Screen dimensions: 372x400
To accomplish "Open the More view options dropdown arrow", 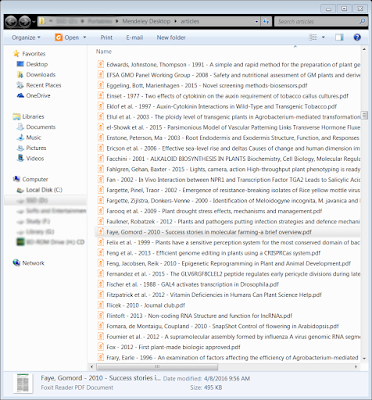I will (323, 38).
